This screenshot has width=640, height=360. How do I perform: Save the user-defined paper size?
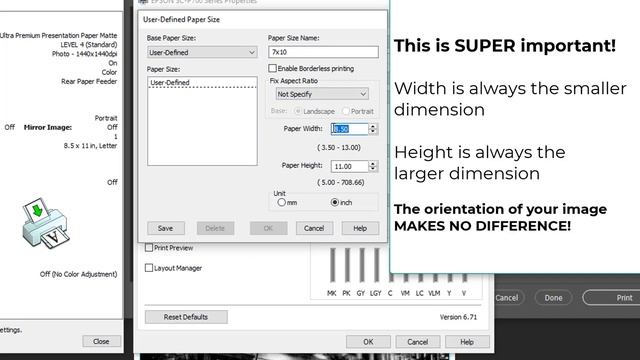point(166,228)
